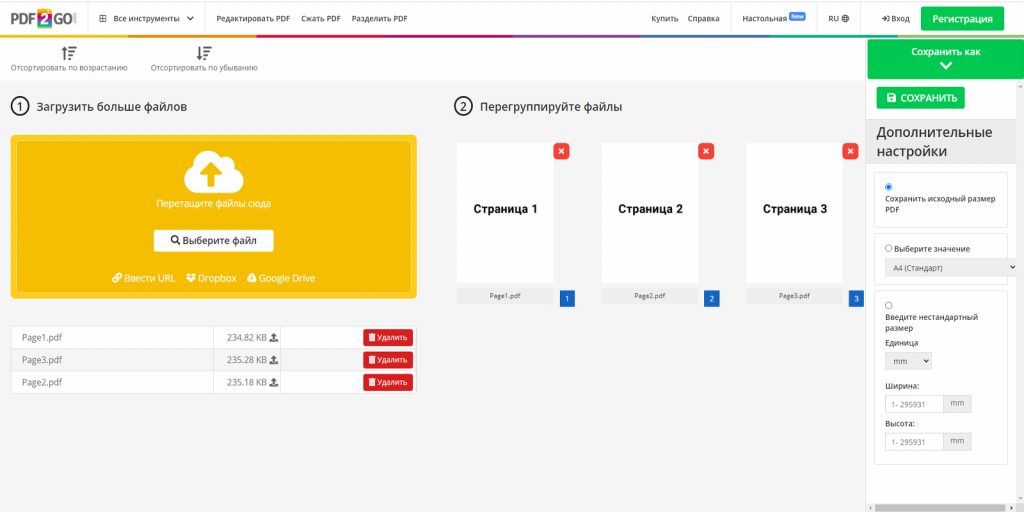The width and height of the screenshot is (1024, 512).
Task: Remove Страница 1 thumbnail with red X
Action: pos(561,152)
